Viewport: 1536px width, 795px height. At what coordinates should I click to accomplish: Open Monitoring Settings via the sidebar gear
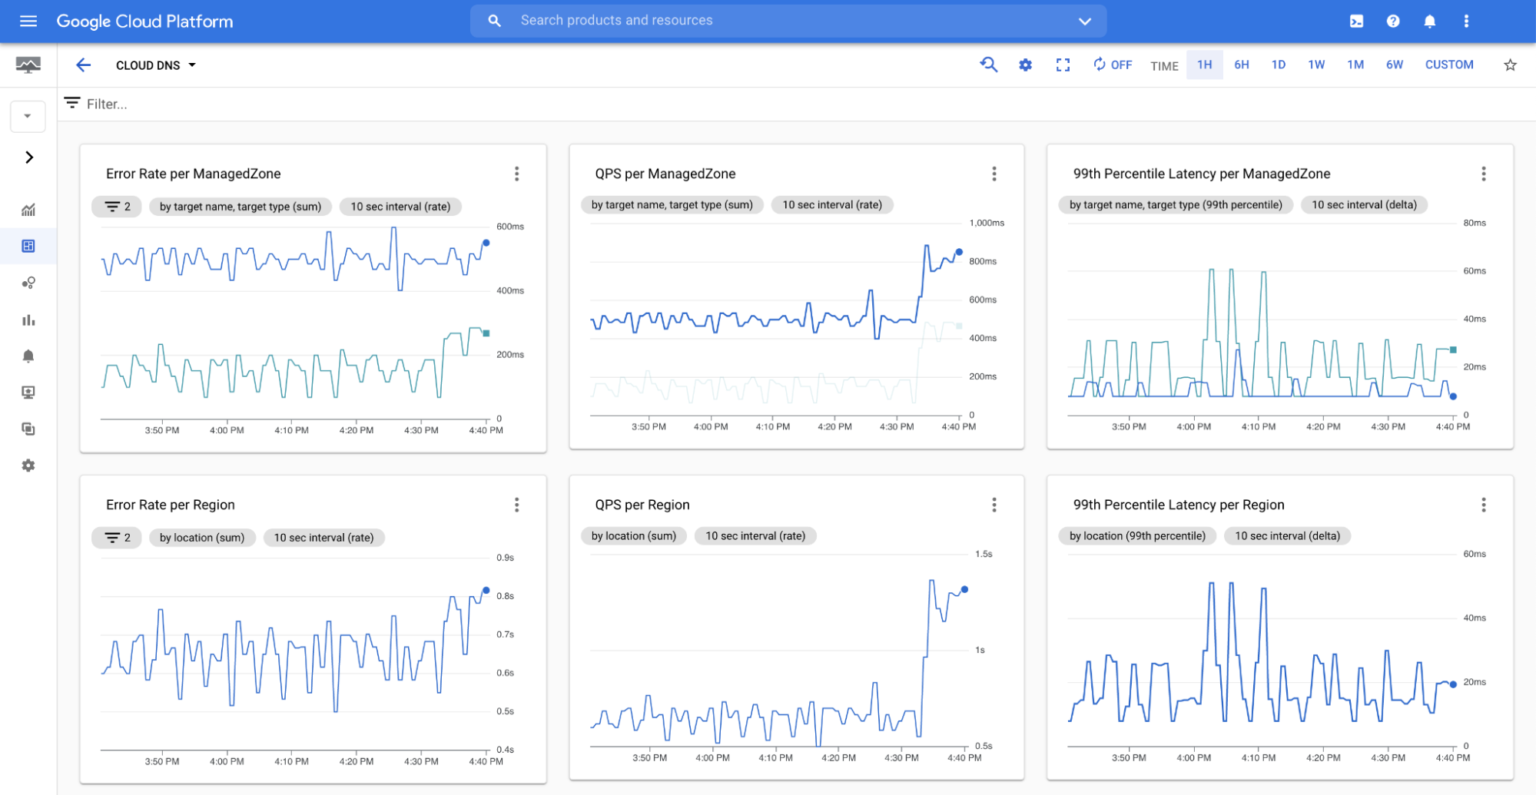(28, 465)
